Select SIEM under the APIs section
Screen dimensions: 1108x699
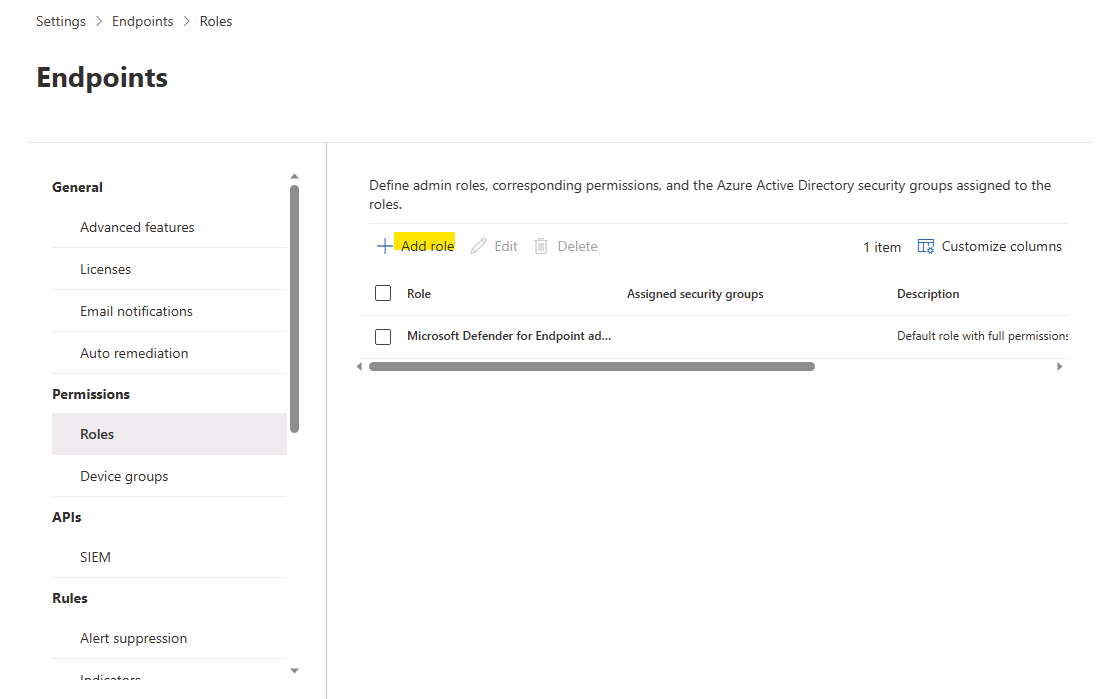coord(95,556)
